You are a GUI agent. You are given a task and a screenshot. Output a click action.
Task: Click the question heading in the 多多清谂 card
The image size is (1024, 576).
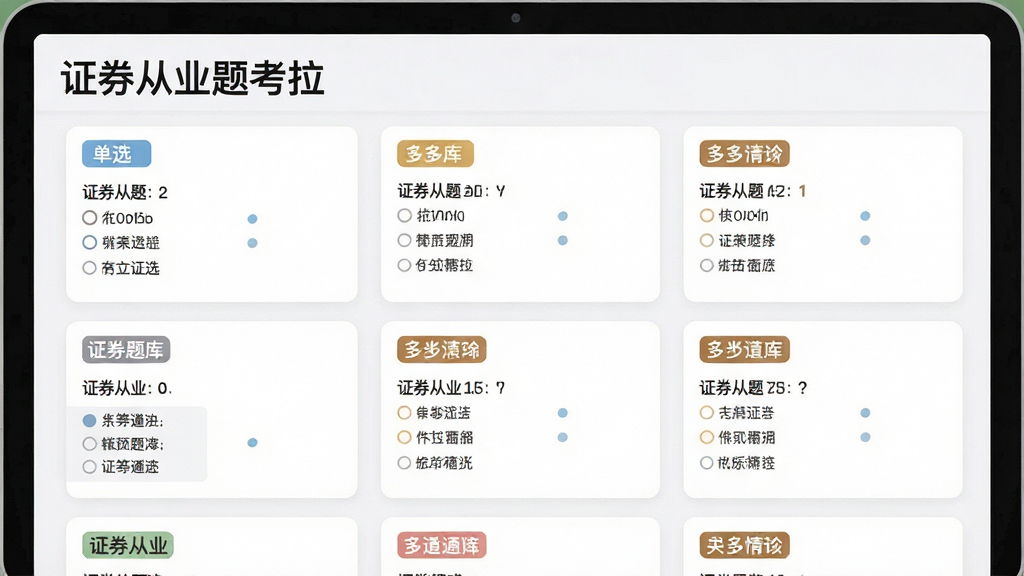[752, 191]
